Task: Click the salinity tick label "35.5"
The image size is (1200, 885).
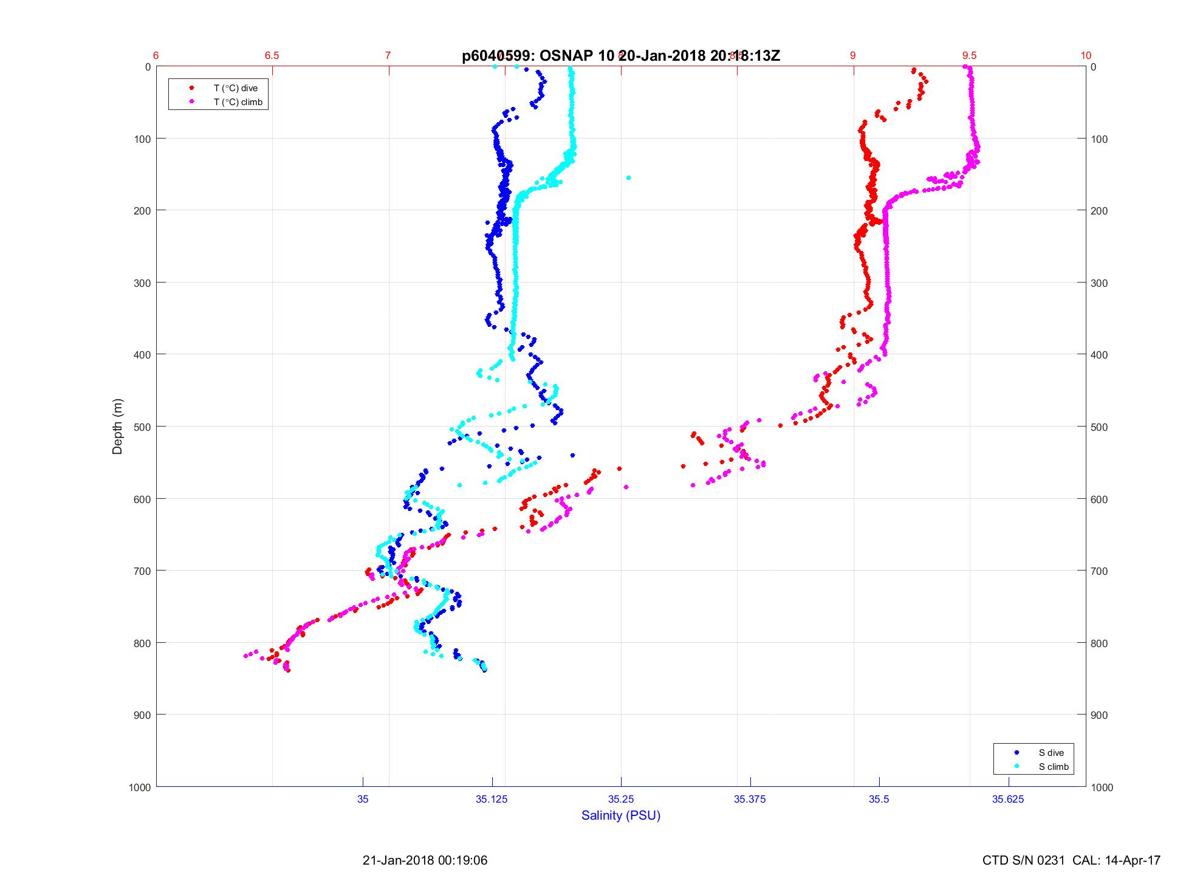Action: click(879, 799)
